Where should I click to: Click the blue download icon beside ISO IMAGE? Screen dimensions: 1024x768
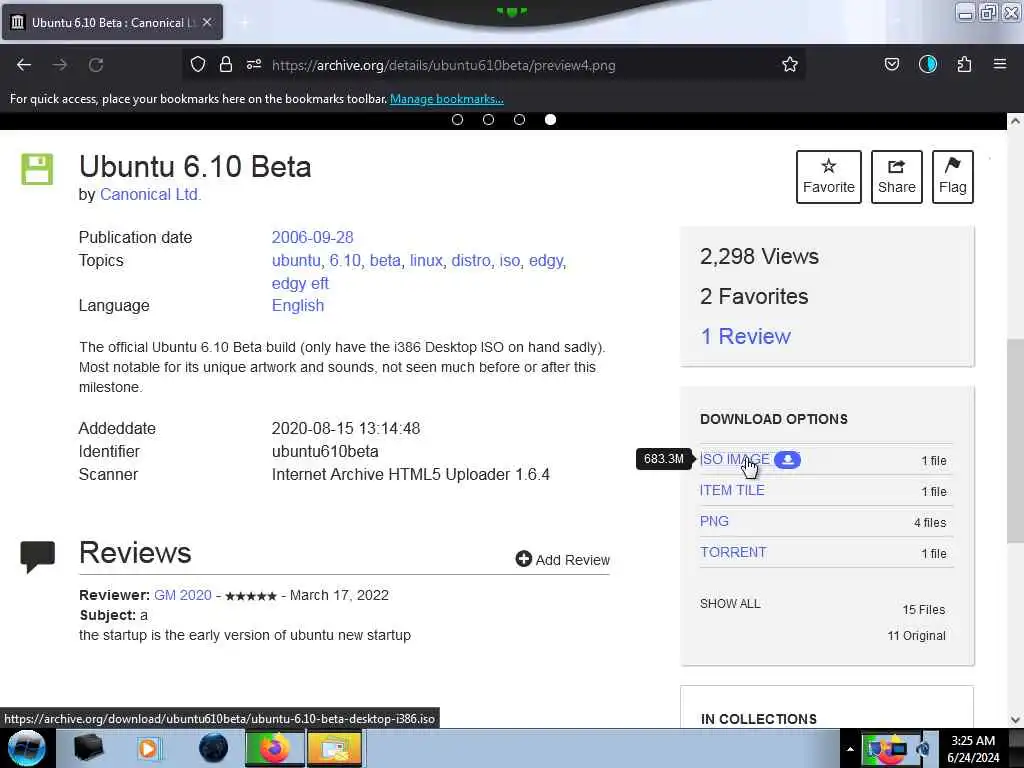[x=787, y=460]
